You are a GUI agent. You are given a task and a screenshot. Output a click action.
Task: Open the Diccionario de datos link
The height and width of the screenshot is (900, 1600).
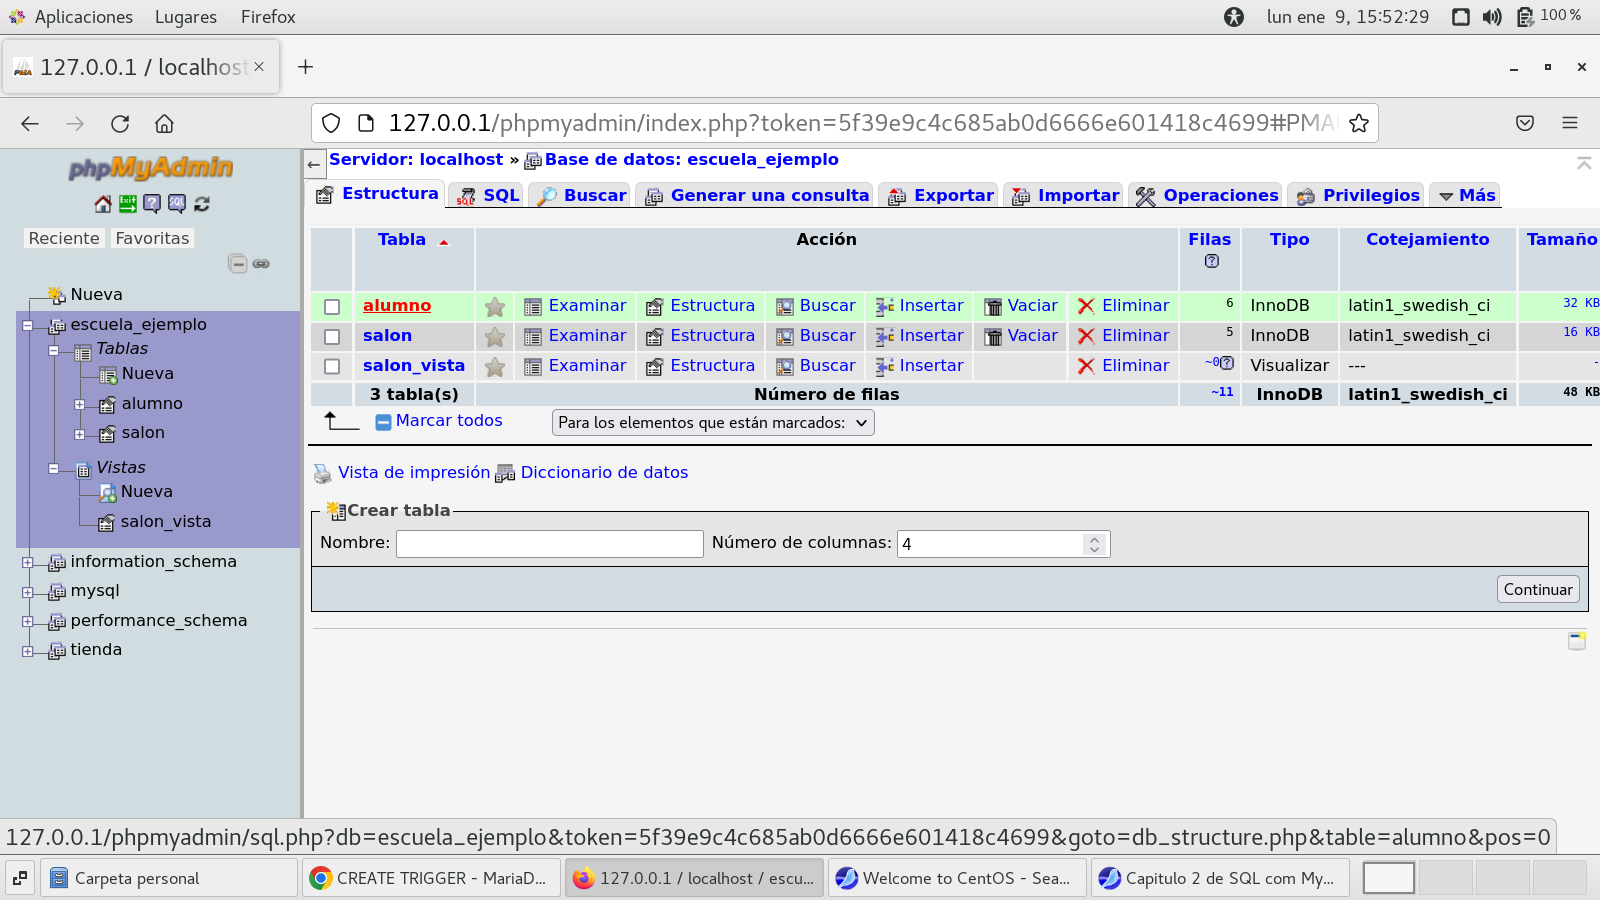(x=604, y=473)
